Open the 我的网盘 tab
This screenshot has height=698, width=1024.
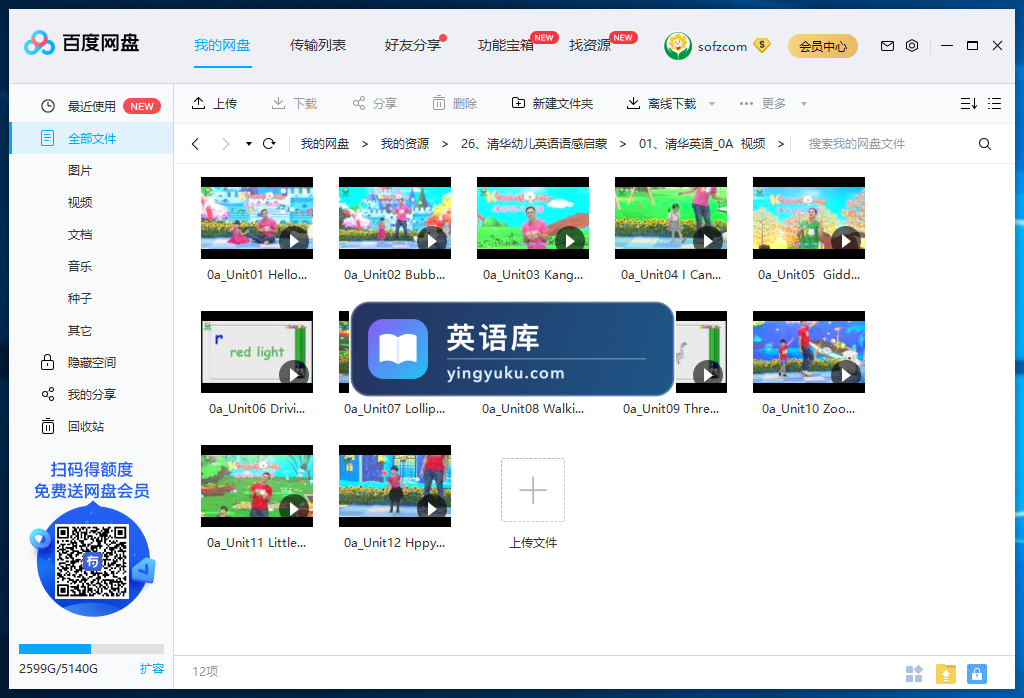coord(222,45)
